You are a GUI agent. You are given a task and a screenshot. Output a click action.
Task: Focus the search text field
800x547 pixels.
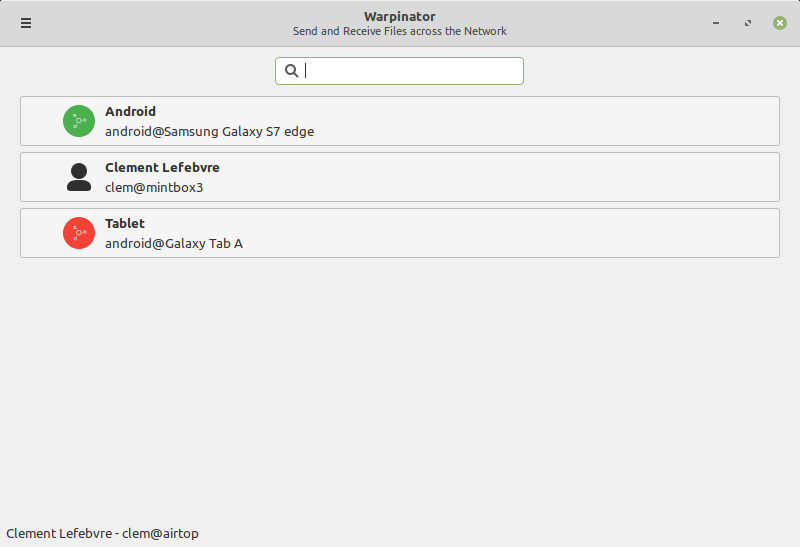tap(410, 71)
